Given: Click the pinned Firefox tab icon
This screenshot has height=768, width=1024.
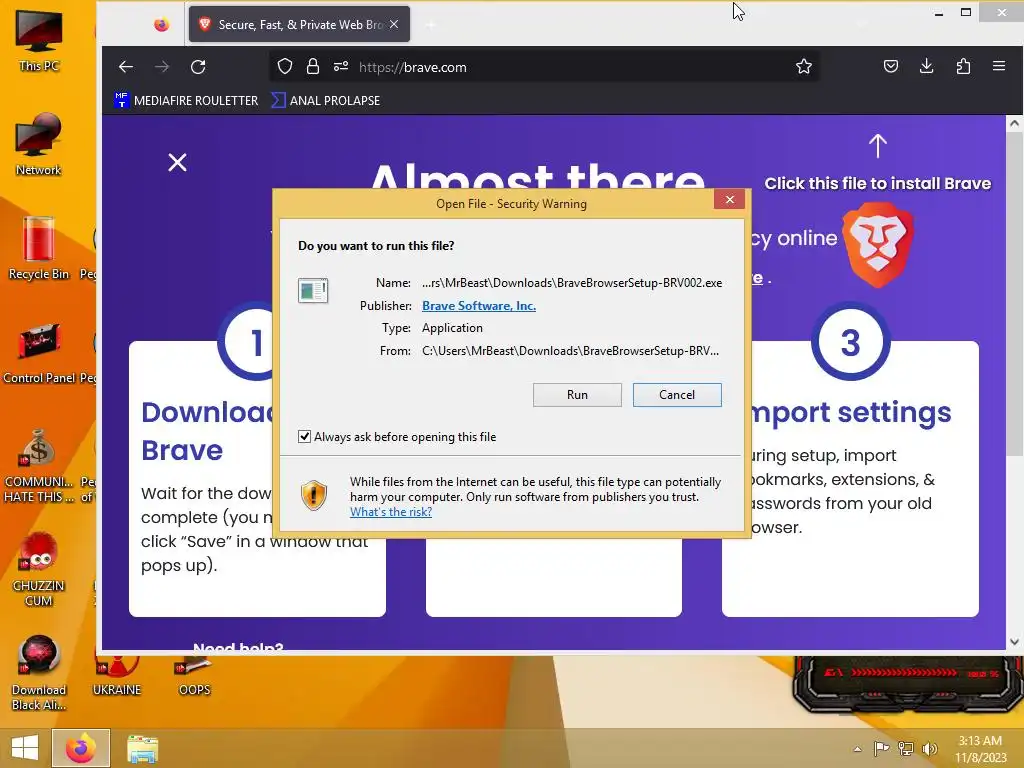Looking at the screenshot, I should (161, 25).
